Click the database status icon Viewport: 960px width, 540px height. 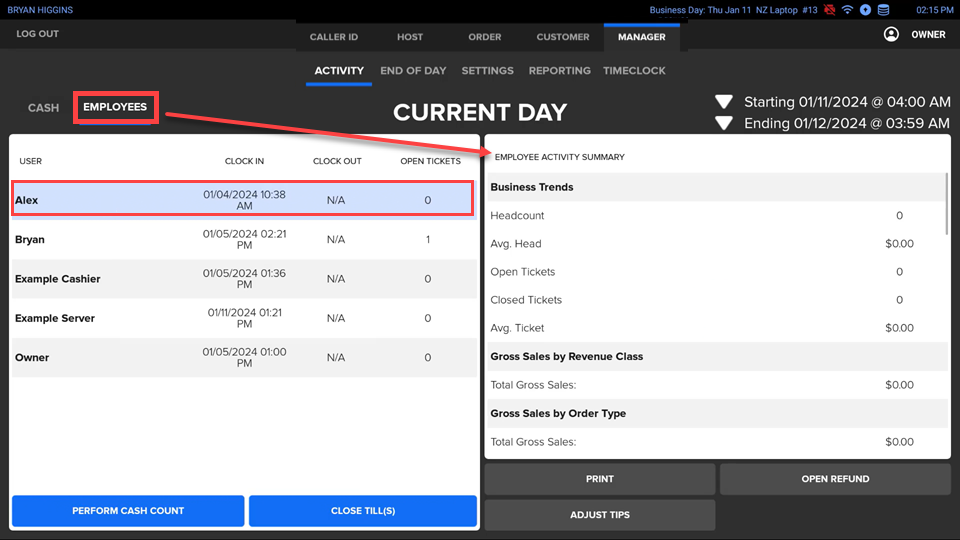(x=882, y=10)
